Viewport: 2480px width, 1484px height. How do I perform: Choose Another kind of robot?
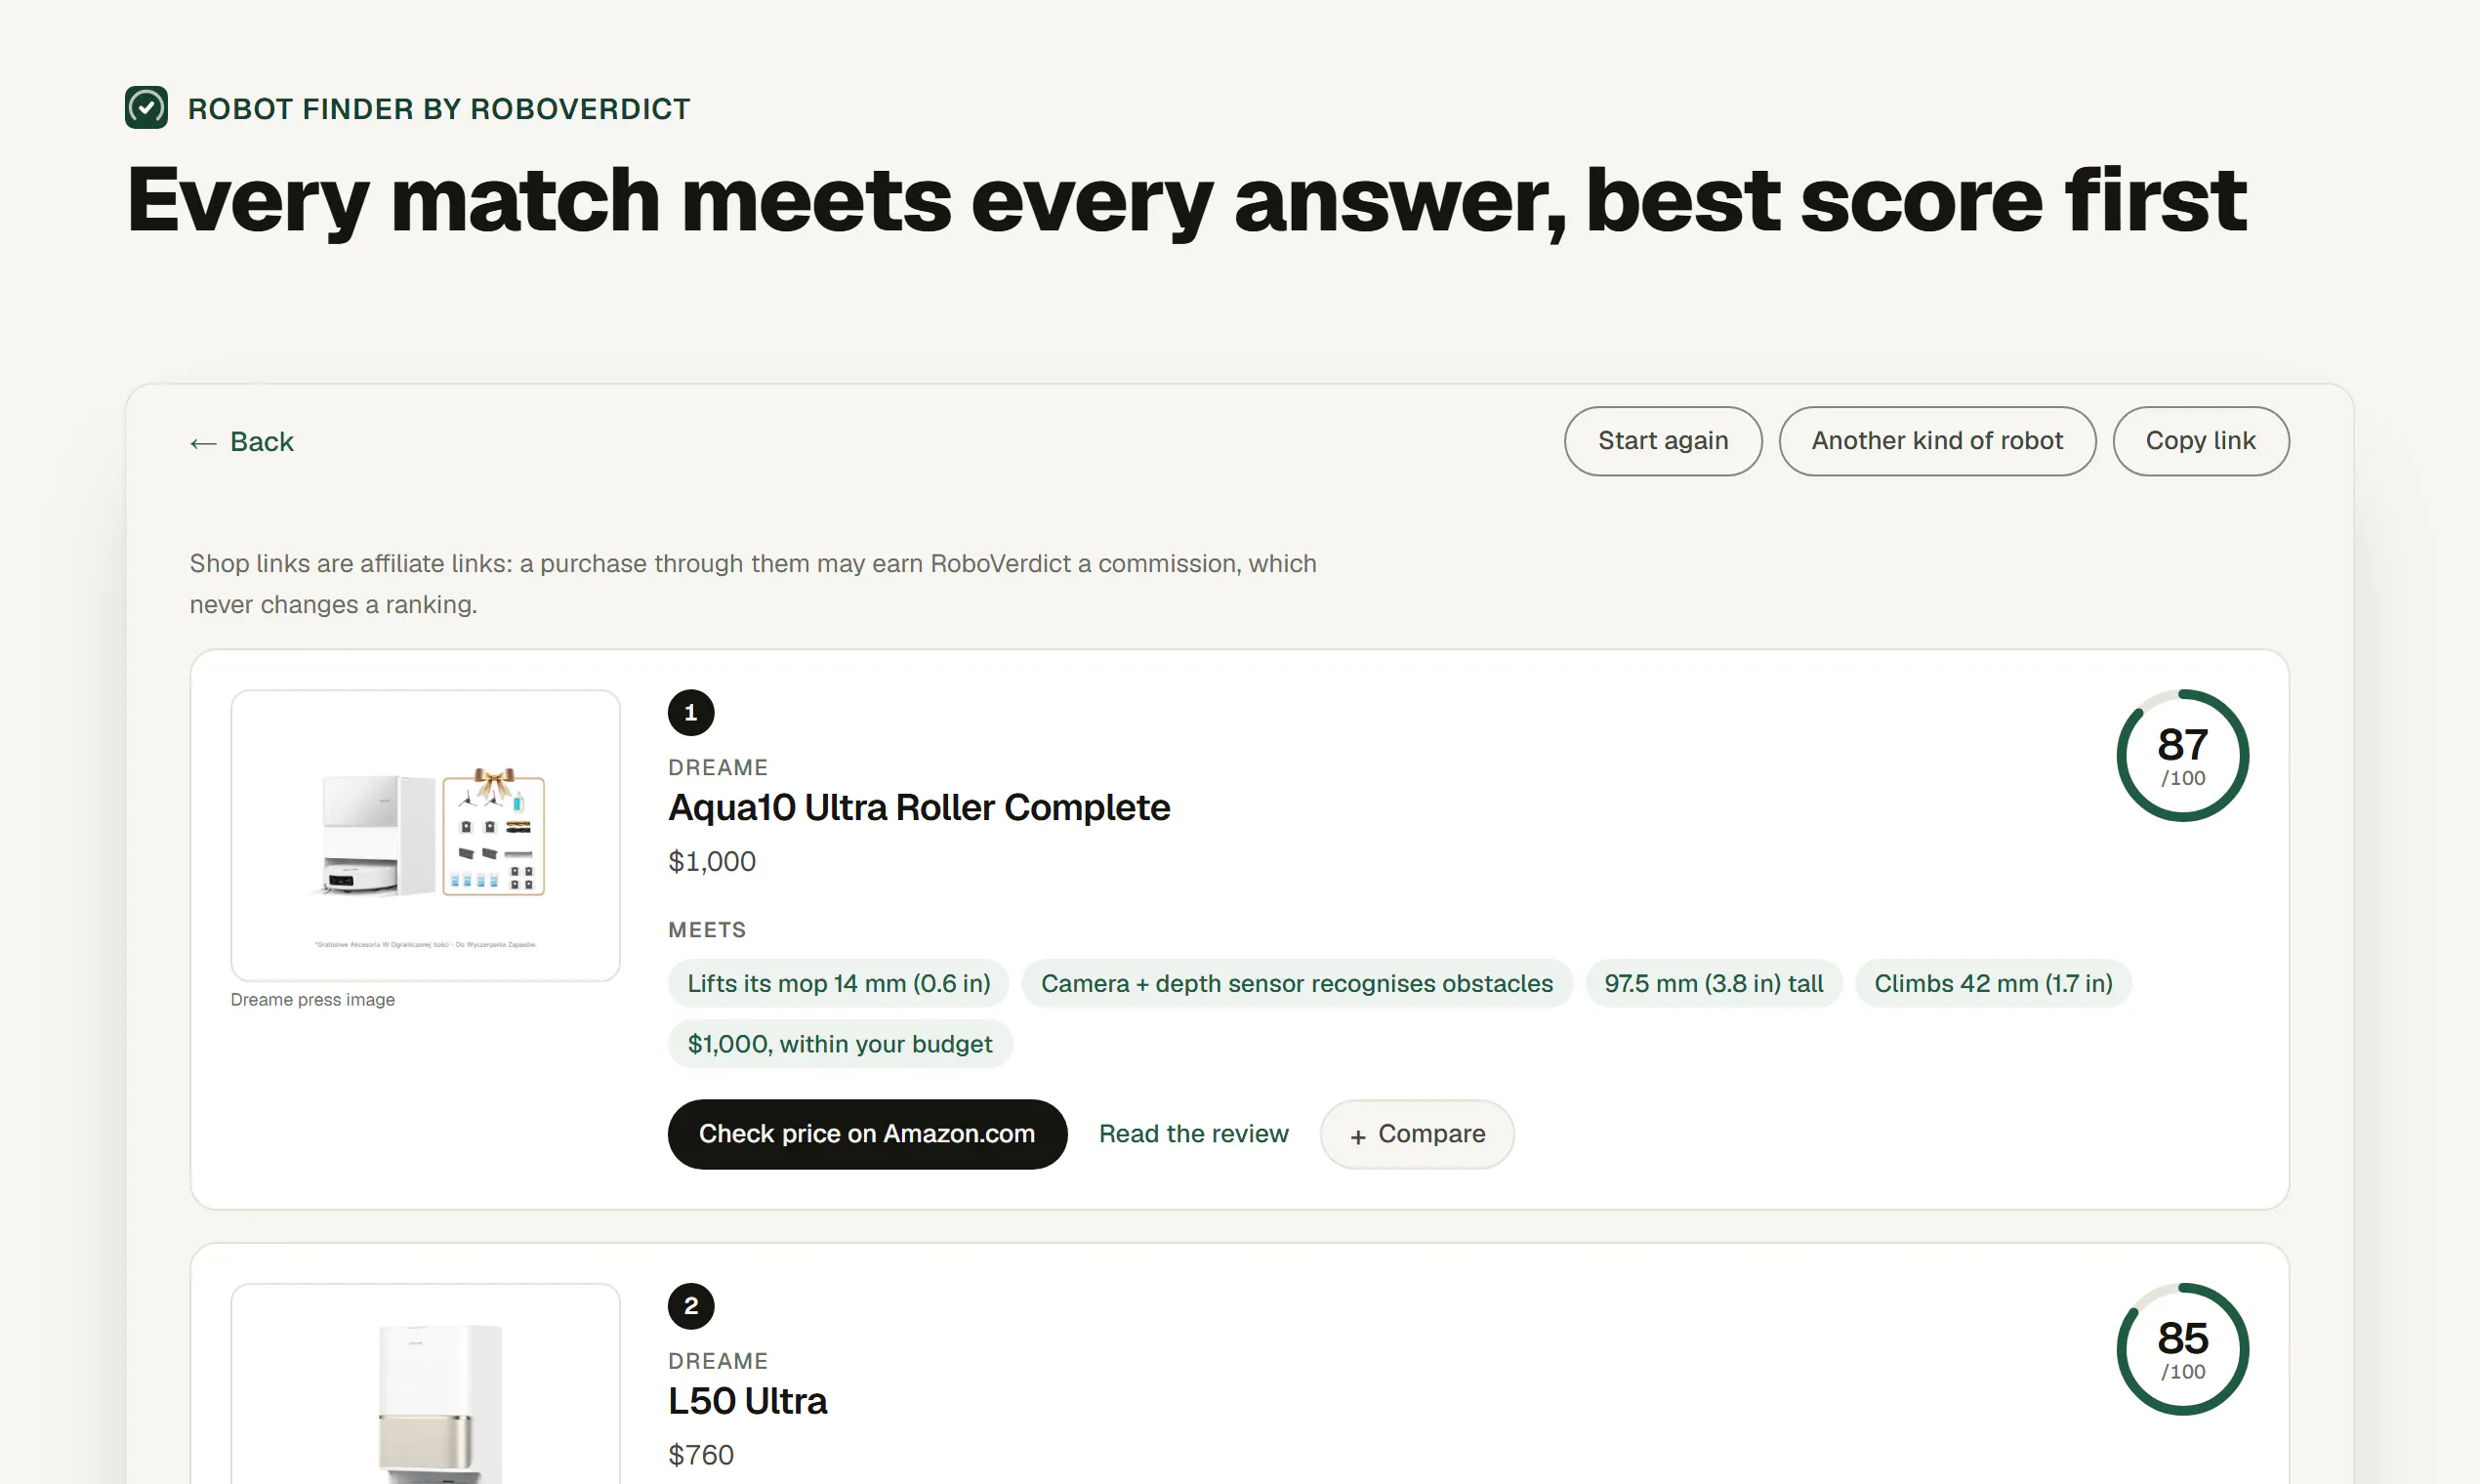point(1936,441)
